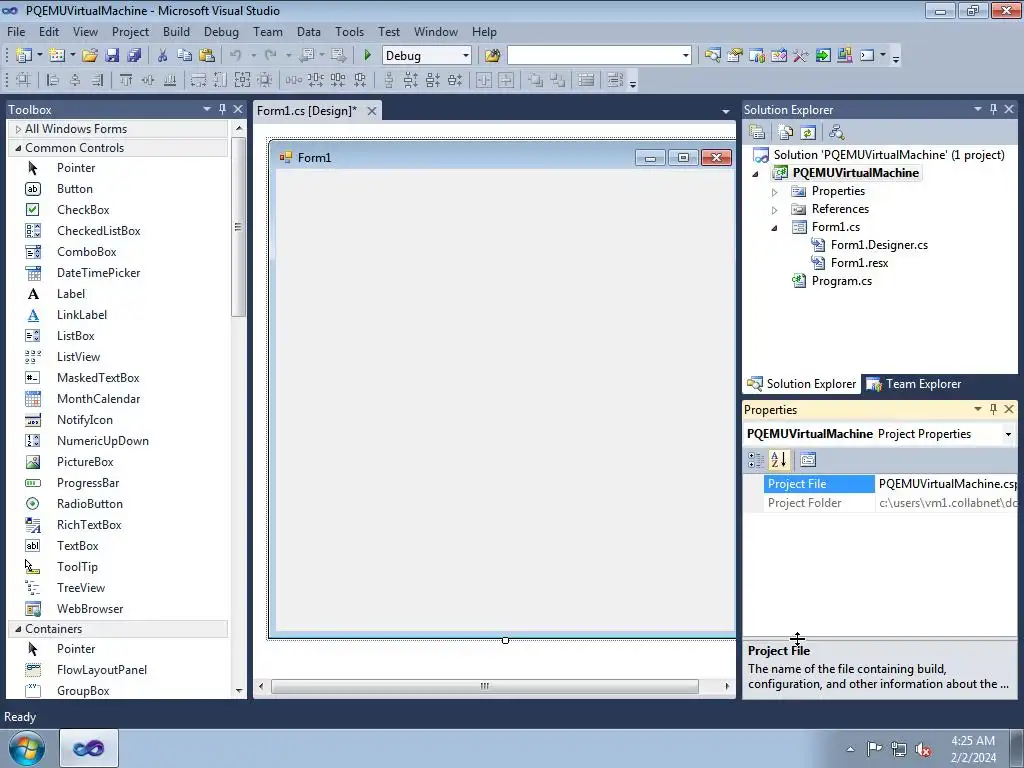The height and width of the screenshot is (768, 1024).
Task: Select Program.cs in Solution Explorer
Action: [841, 281]
